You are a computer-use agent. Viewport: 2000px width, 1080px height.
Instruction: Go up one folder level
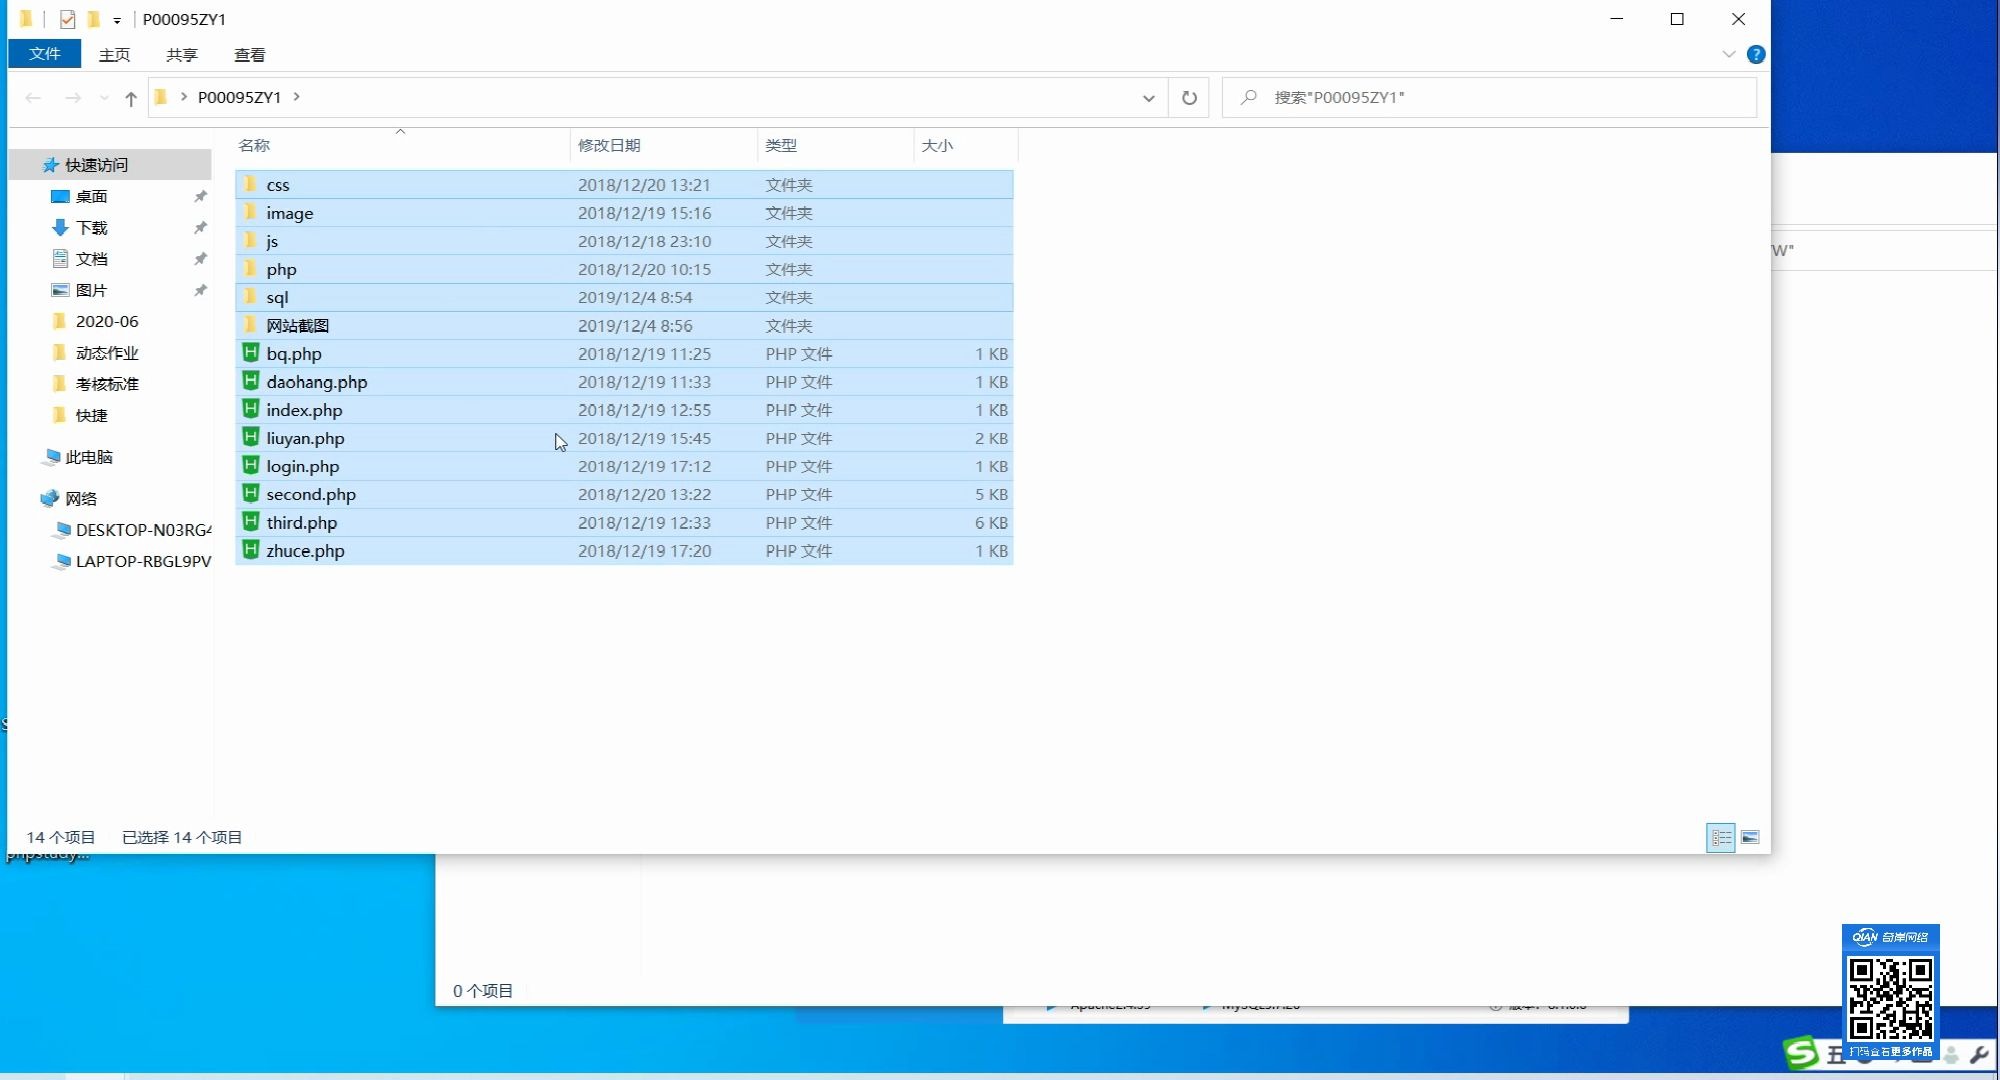[130, 98]
